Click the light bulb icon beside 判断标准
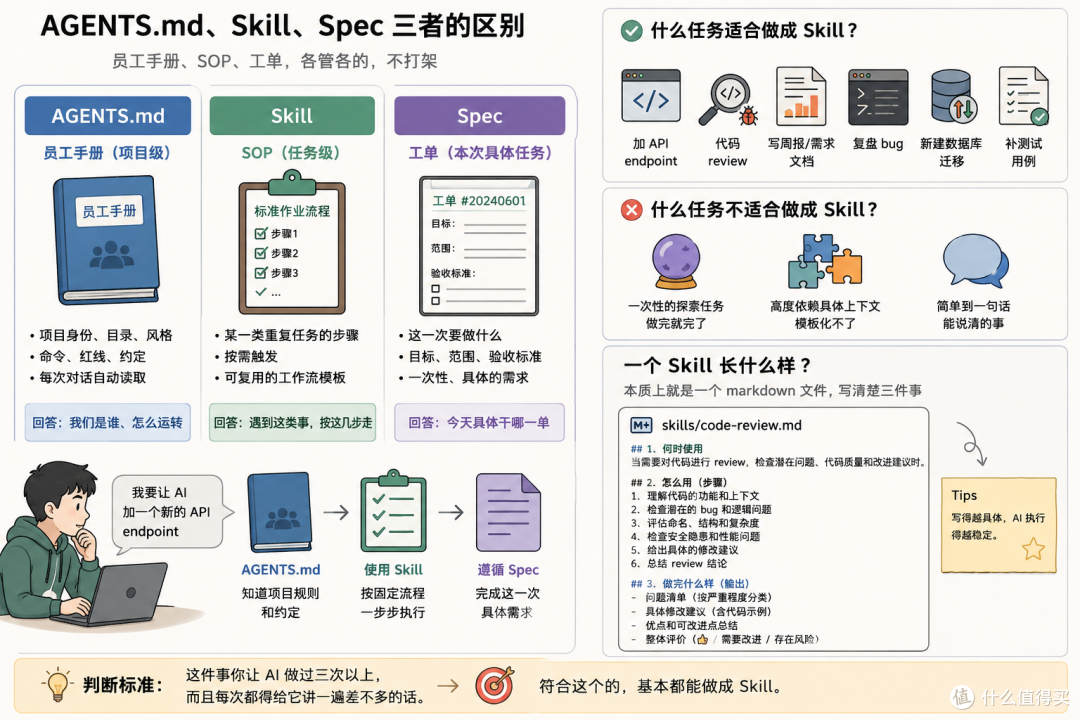This screenshot has width=1080, height=720. [x=57, y=684]
